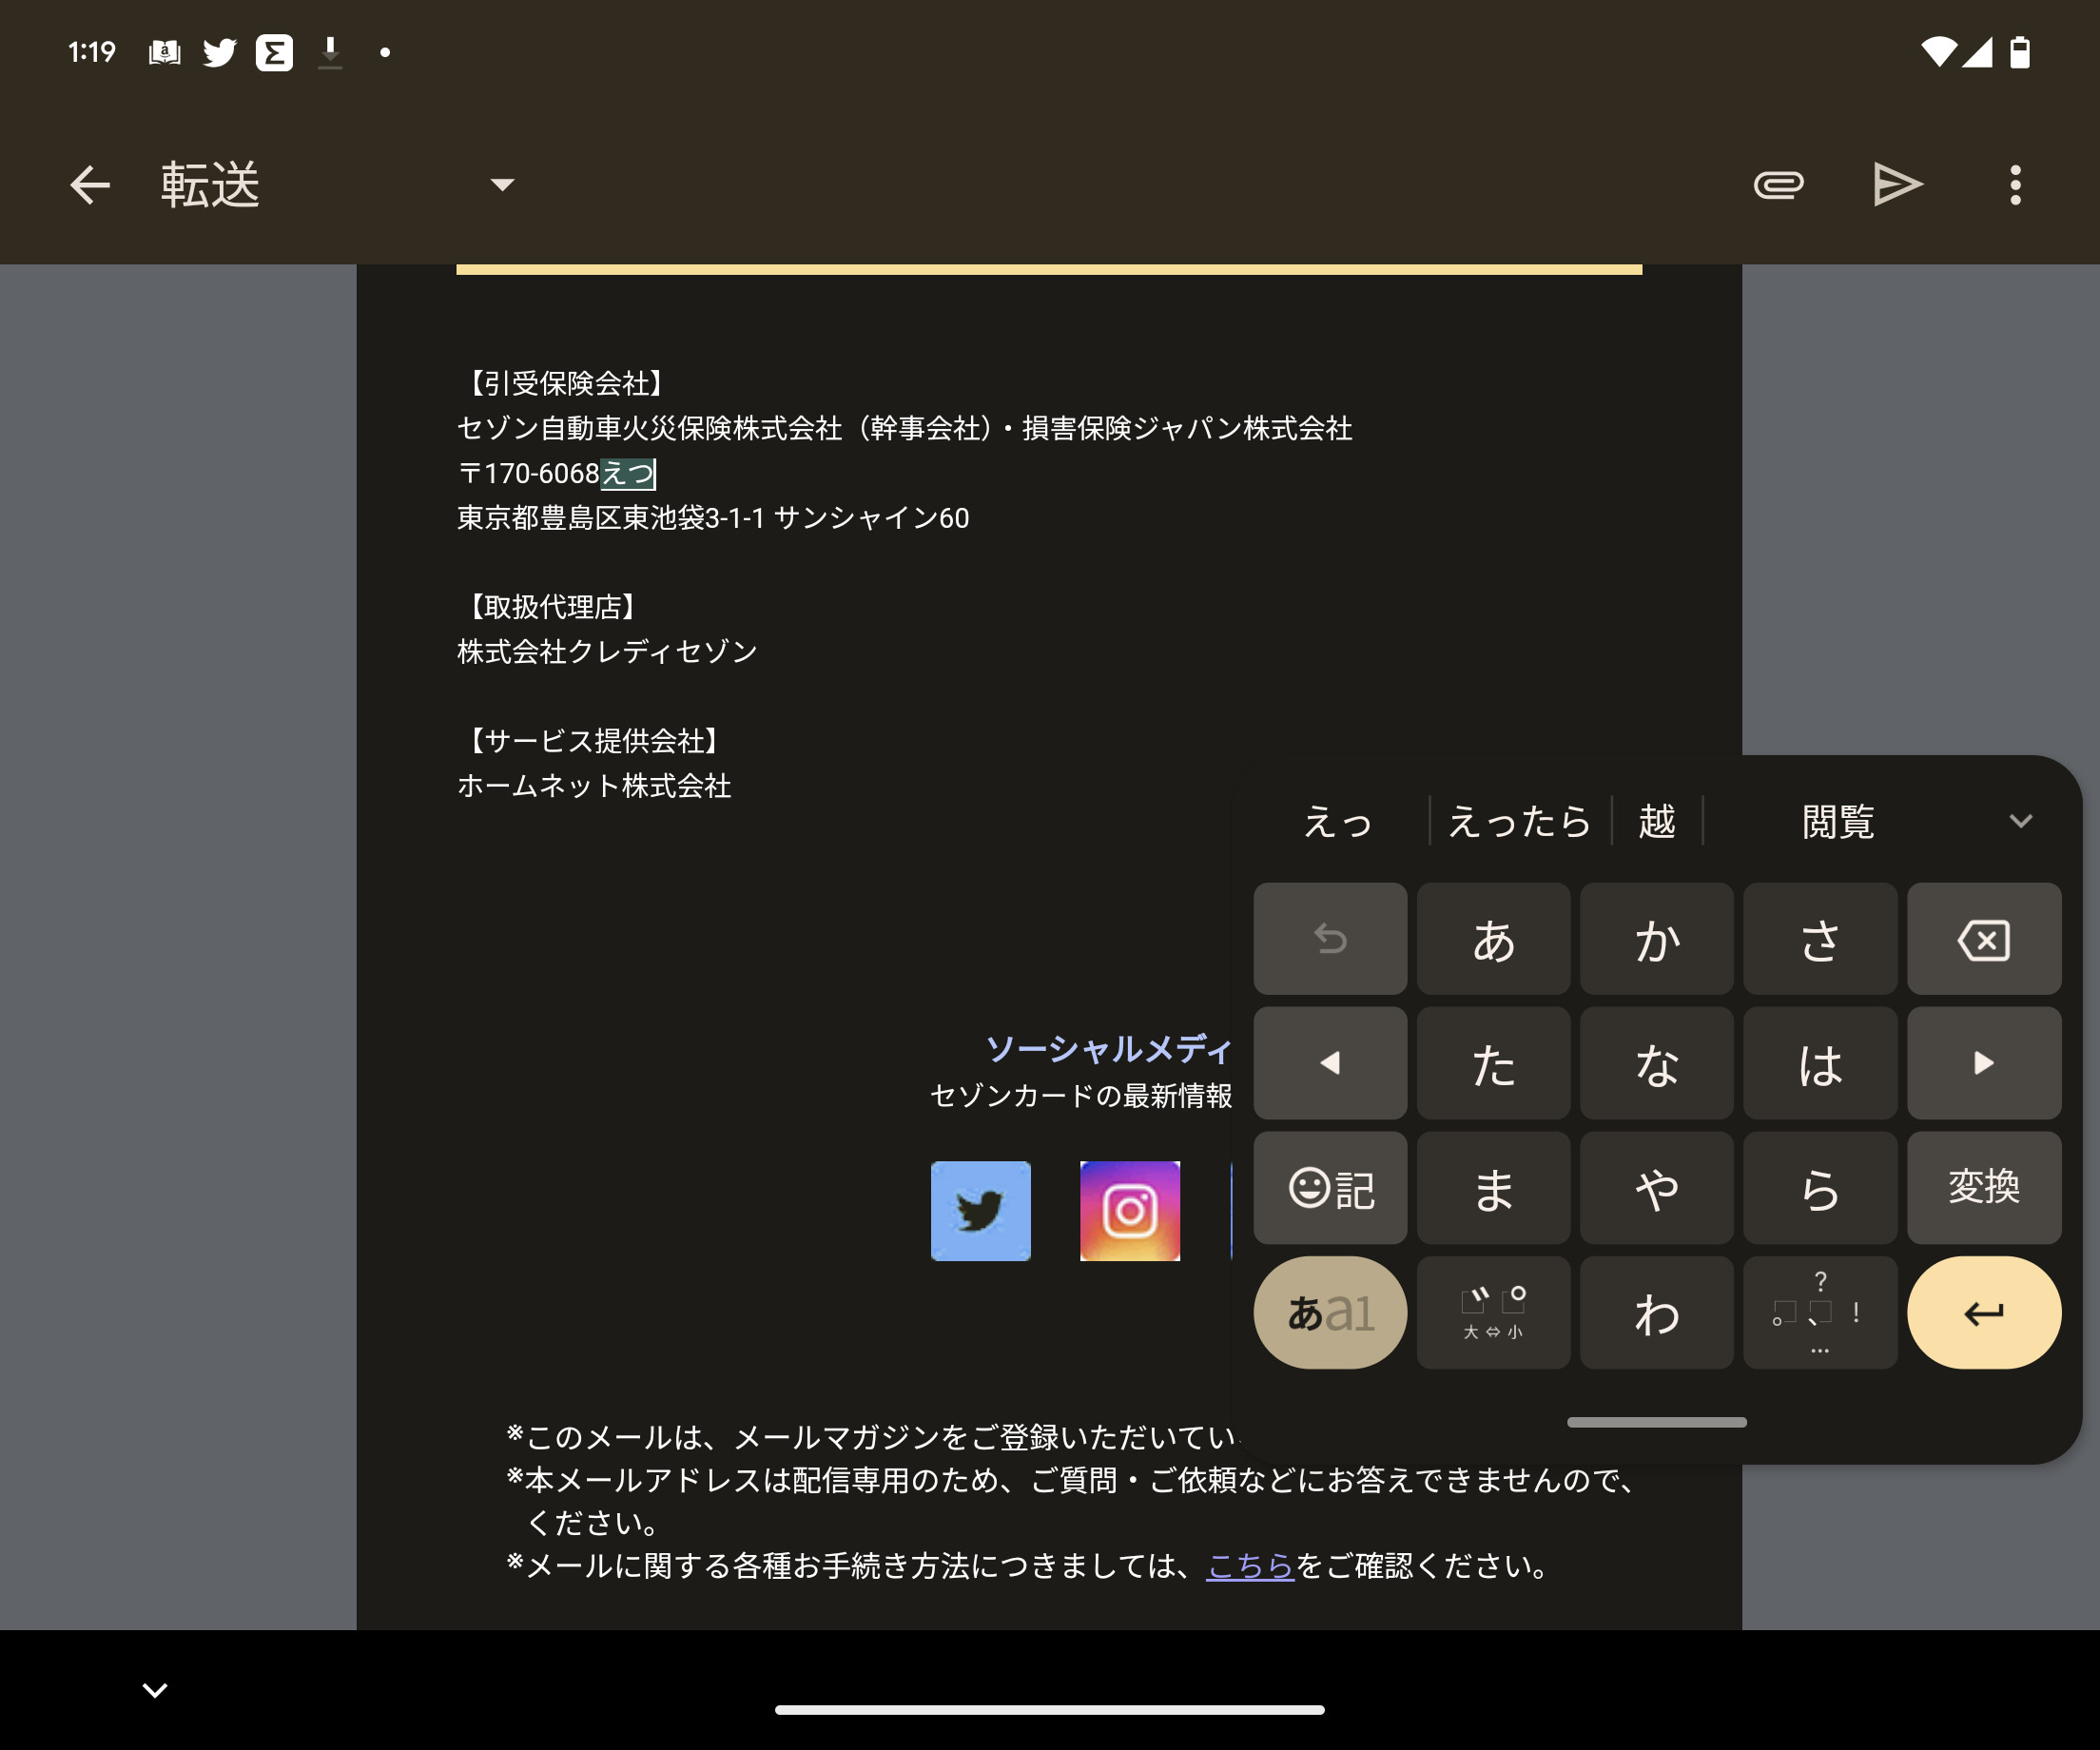Tap the か key
The height and width of the screenshot is (1750, 2100).
point(1657,939)
